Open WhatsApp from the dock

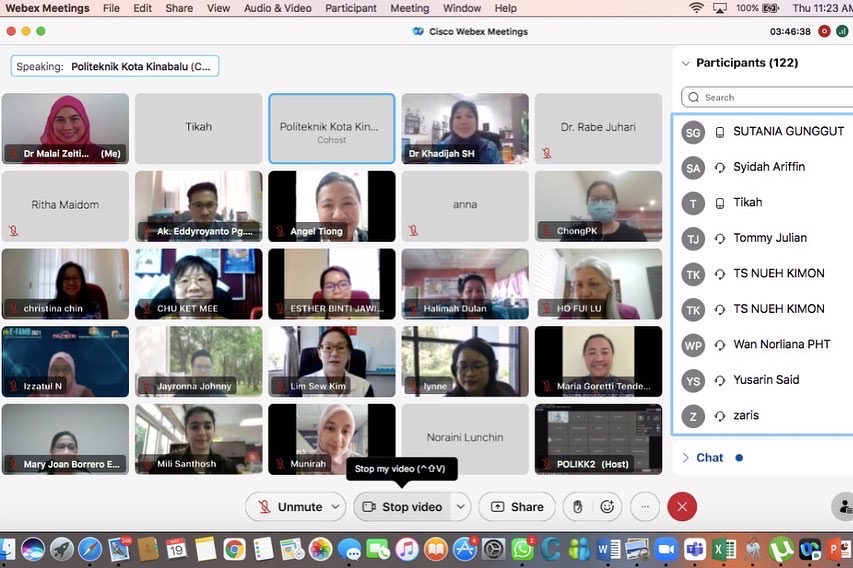tap(522, 549)
